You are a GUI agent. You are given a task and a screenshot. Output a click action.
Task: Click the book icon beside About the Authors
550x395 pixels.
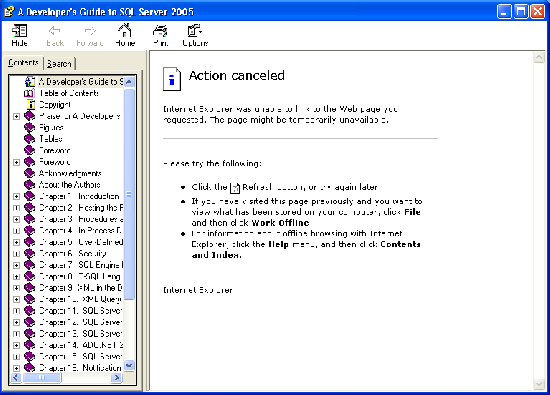(29, 185)
